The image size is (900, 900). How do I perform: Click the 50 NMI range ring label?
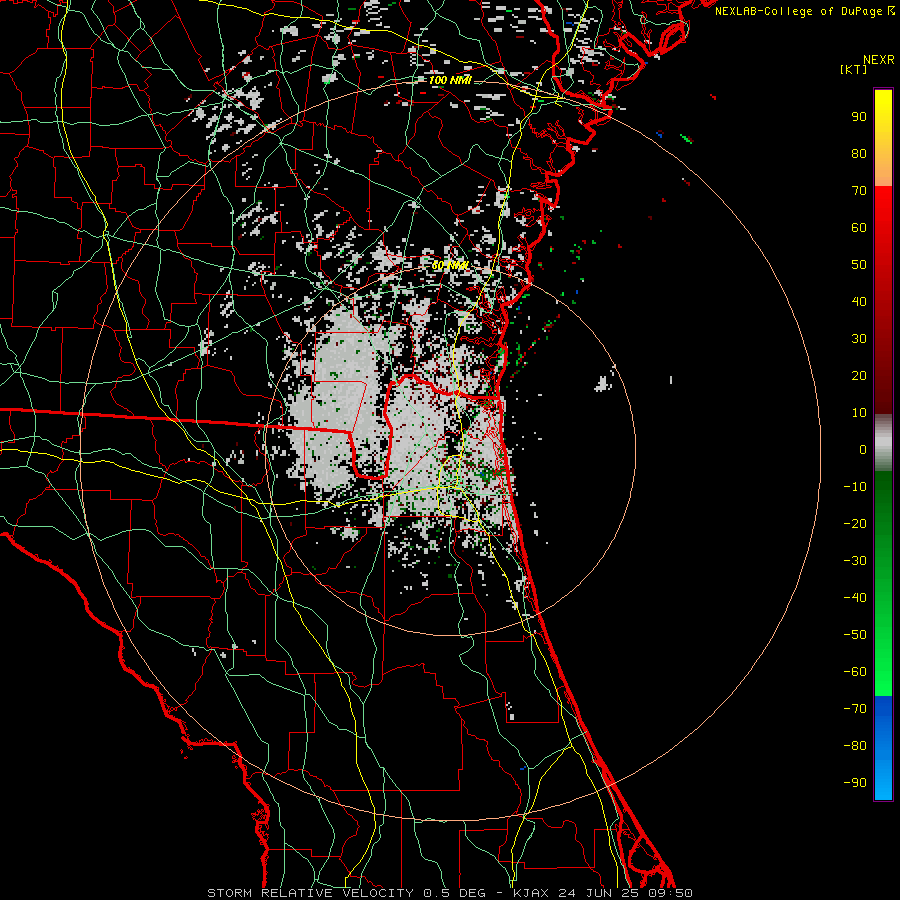[450, 265]
